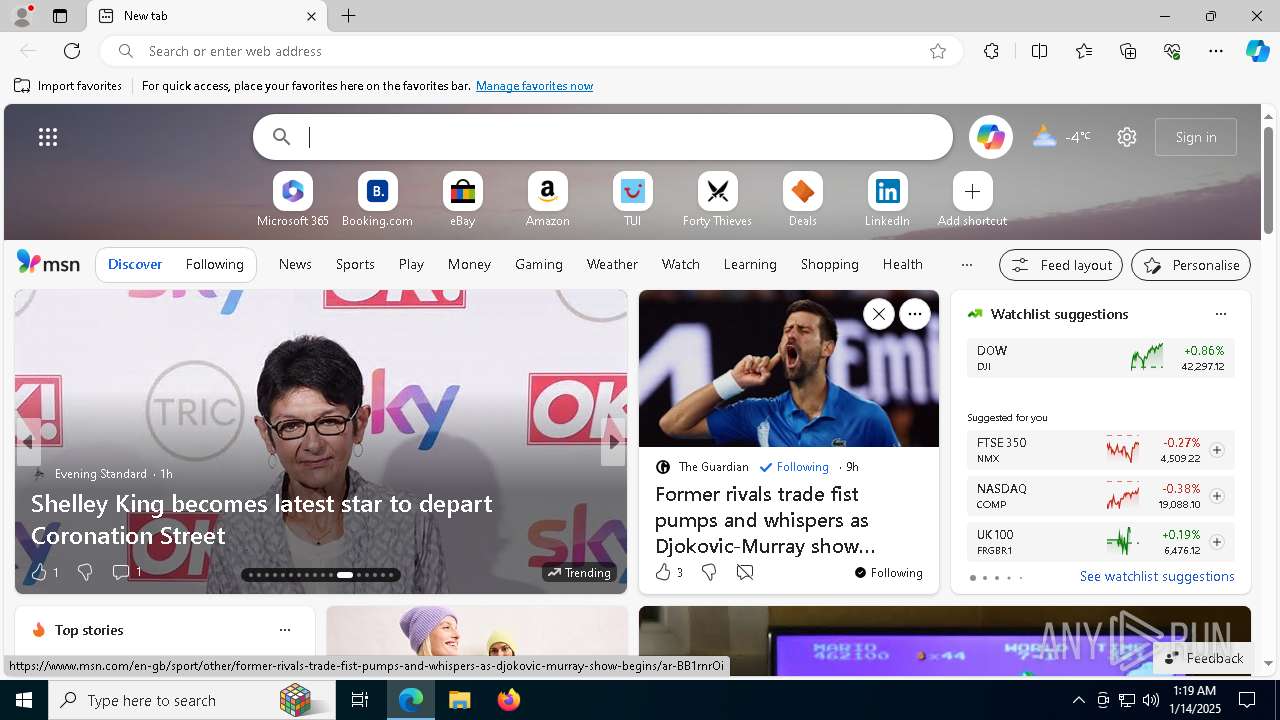Click the Following pill on Djokovic card

(x=888, y=573)
